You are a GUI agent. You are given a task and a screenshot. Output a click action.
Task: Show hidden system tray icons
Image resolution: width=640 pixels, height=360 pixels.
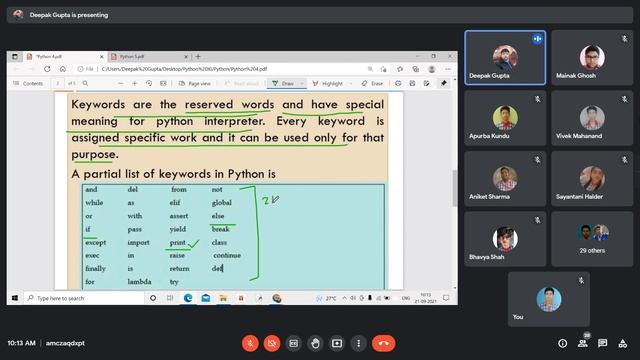click(344, 298)
